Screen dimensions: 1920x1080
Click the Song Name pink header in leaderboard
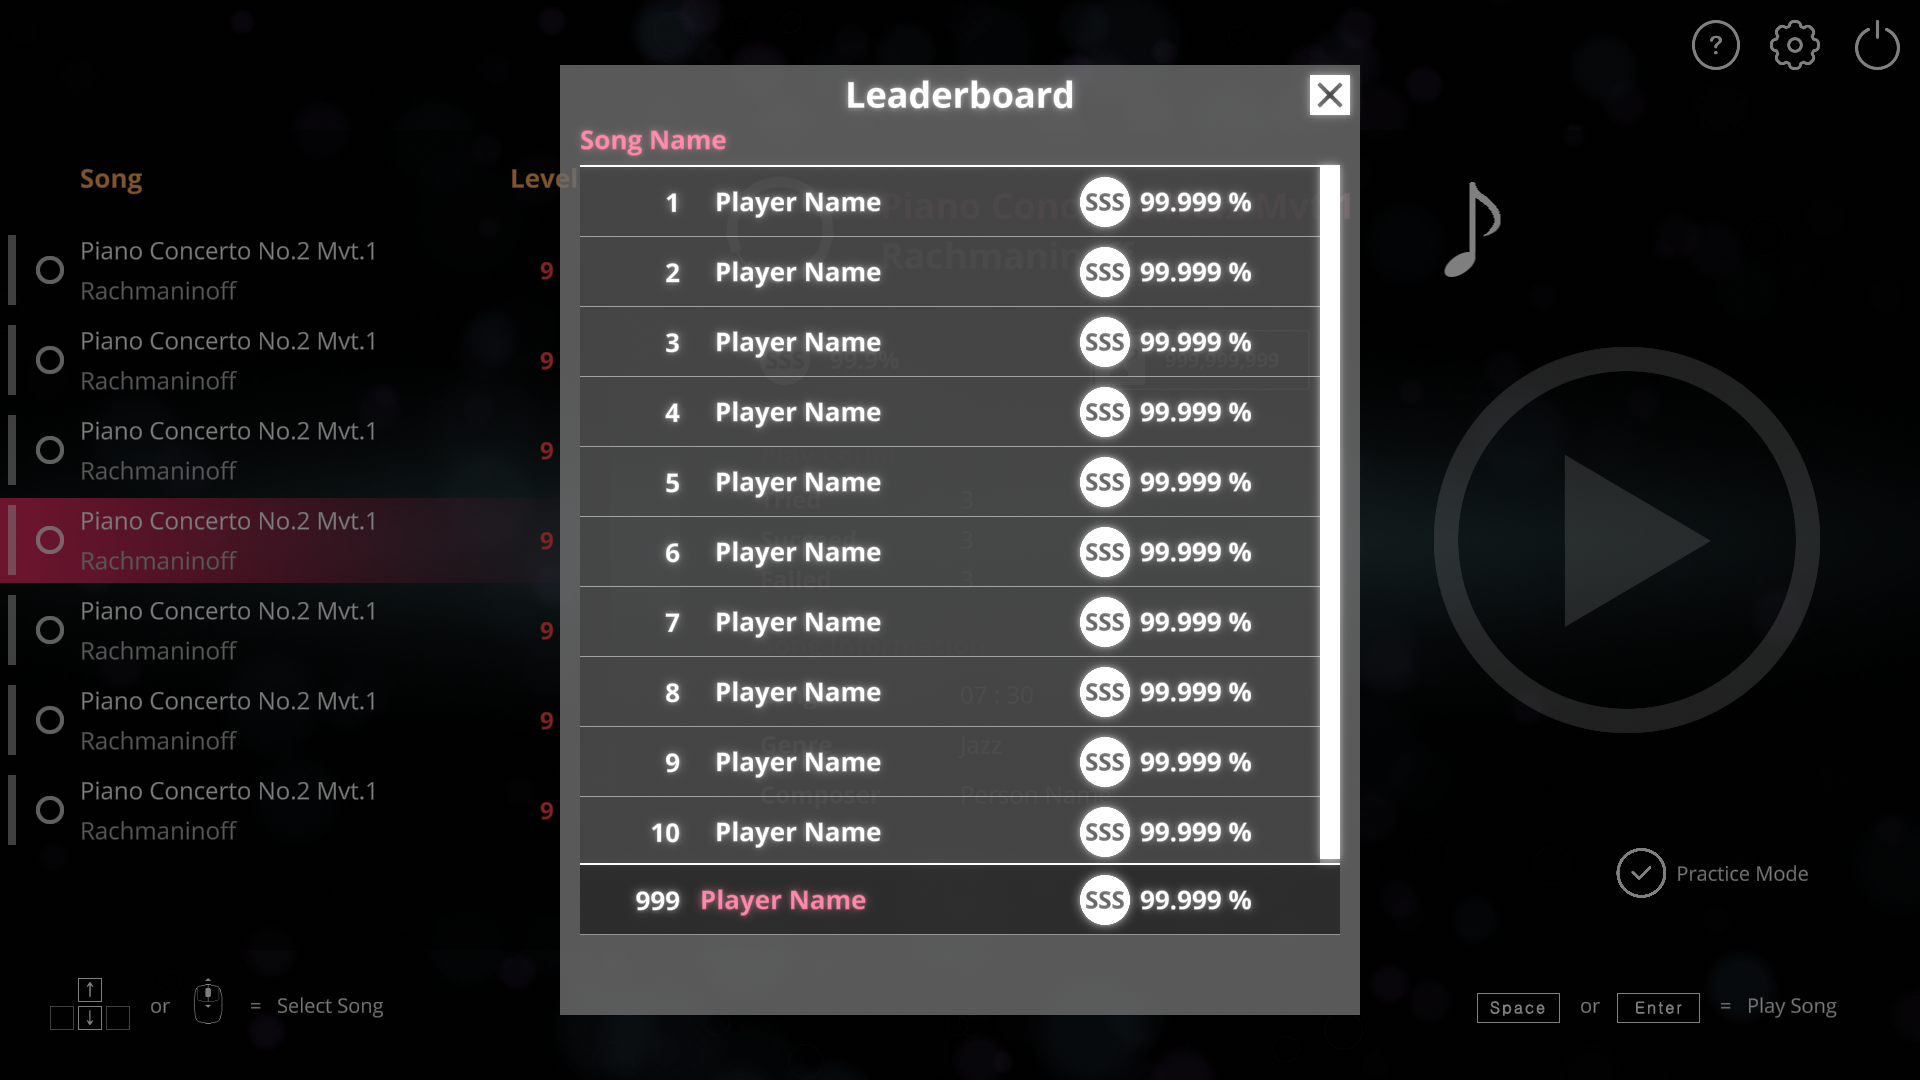point(653,140)
